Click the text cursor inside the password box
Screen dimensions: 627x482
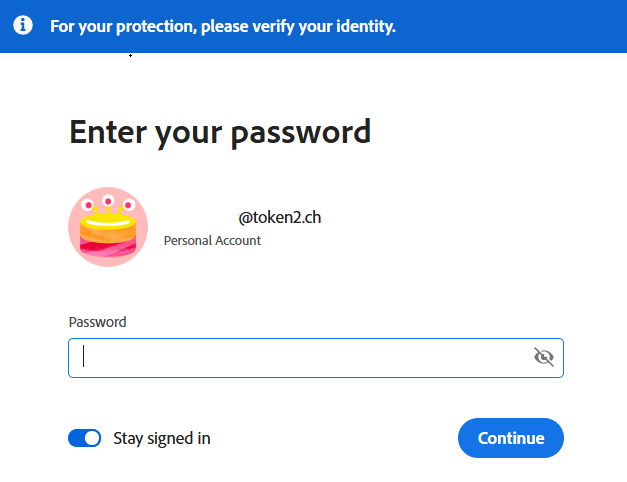coord(84,357)
